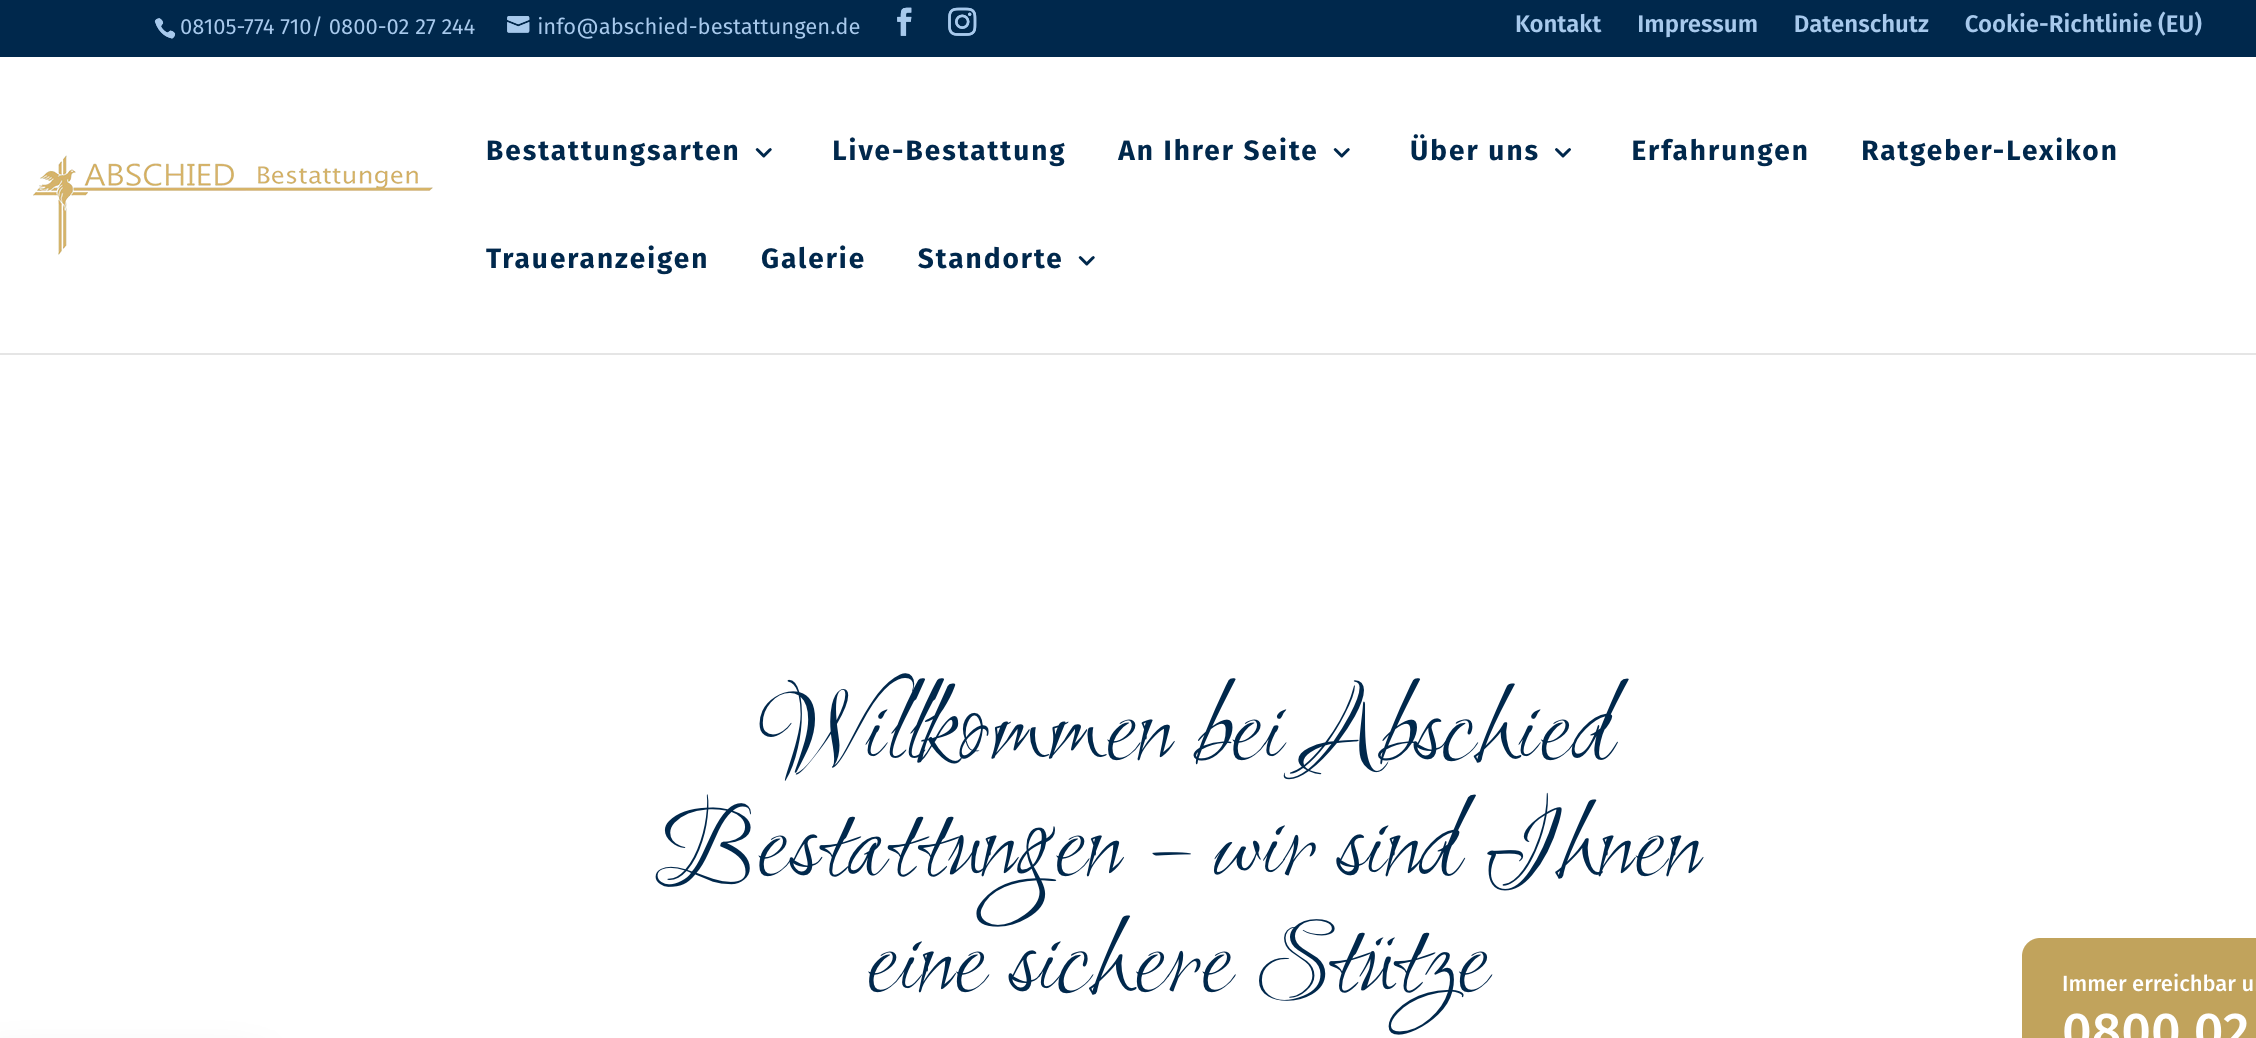This screenshot has height=1038, width=2256.
Task: Open the Standorte menu item
Action: [x=990, y=258]
